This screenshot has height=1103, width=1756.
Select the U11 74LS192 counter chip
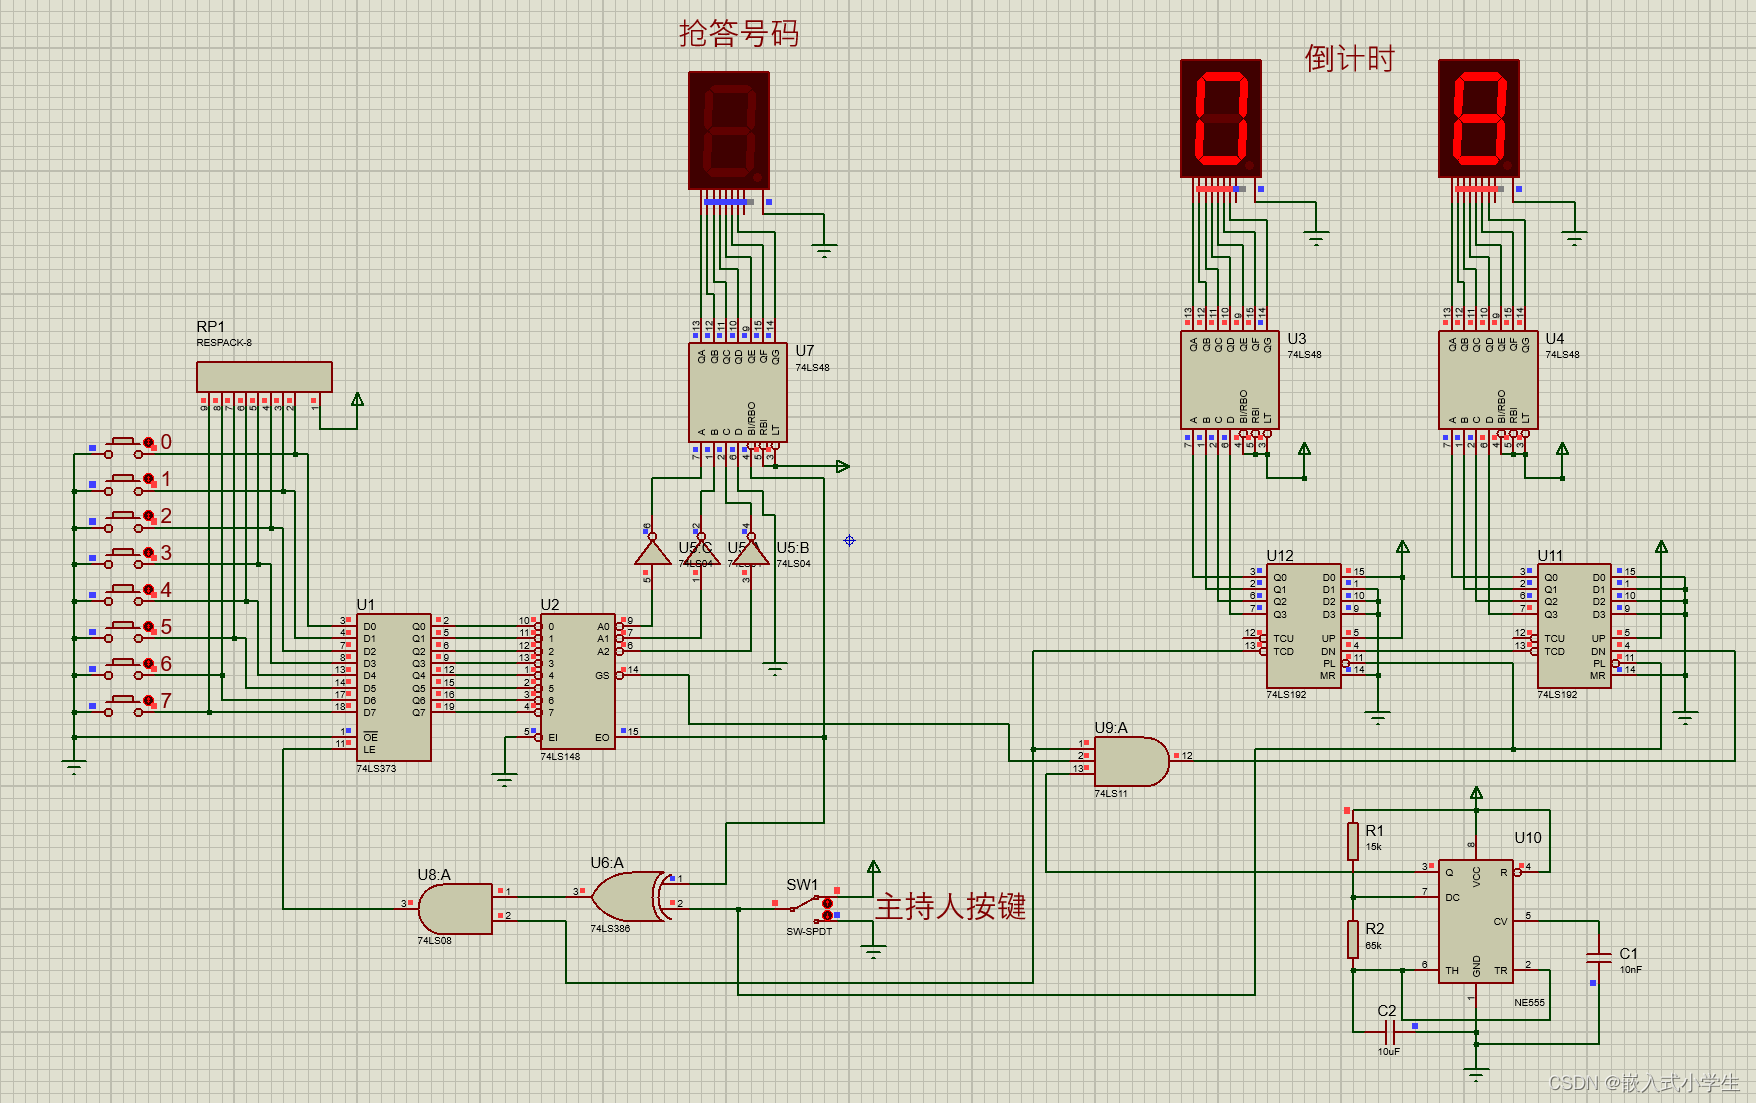point(1574,626)
